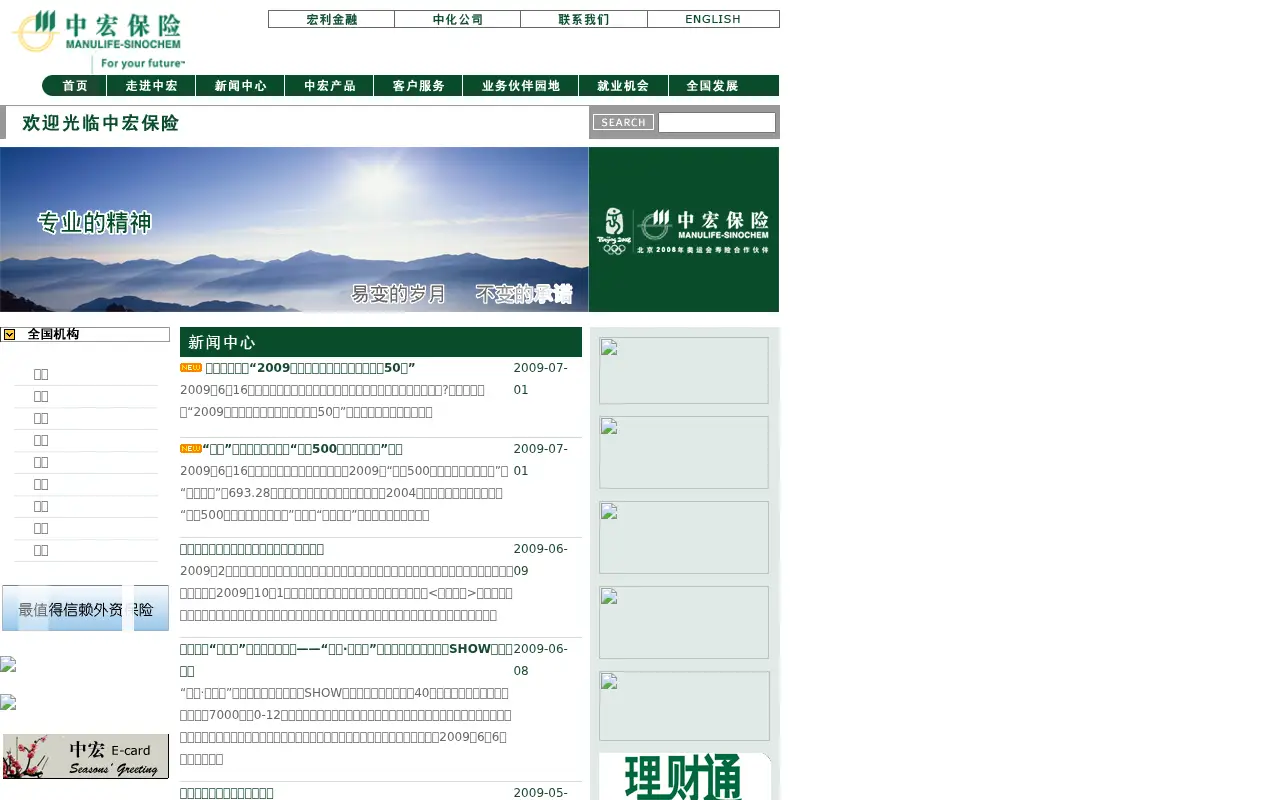Open the 宏利金融 top link
Viewport: 1280px width, 800px height.
coord(331,19)
